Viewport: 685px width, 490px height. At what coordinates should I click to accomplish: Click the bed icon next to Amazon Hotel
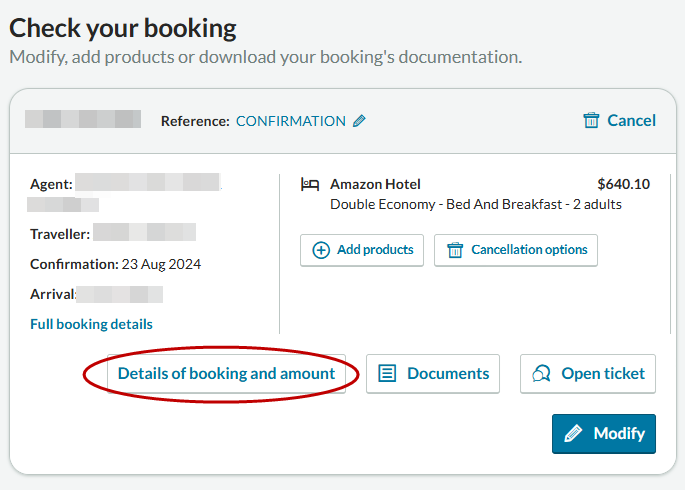(310, 184)
